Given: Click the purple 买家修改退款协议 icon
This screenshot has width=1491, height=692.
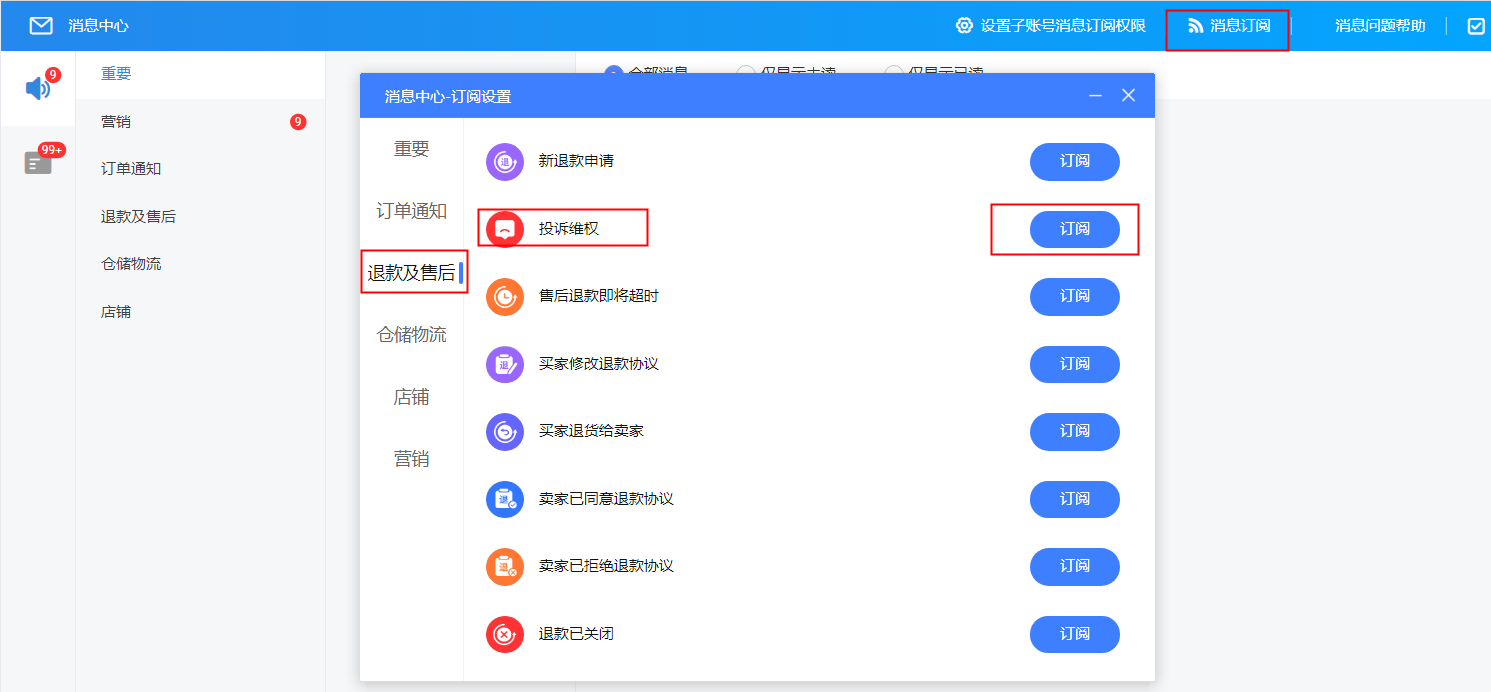Looking at the screenshot, I should click(x=505, y=364).
